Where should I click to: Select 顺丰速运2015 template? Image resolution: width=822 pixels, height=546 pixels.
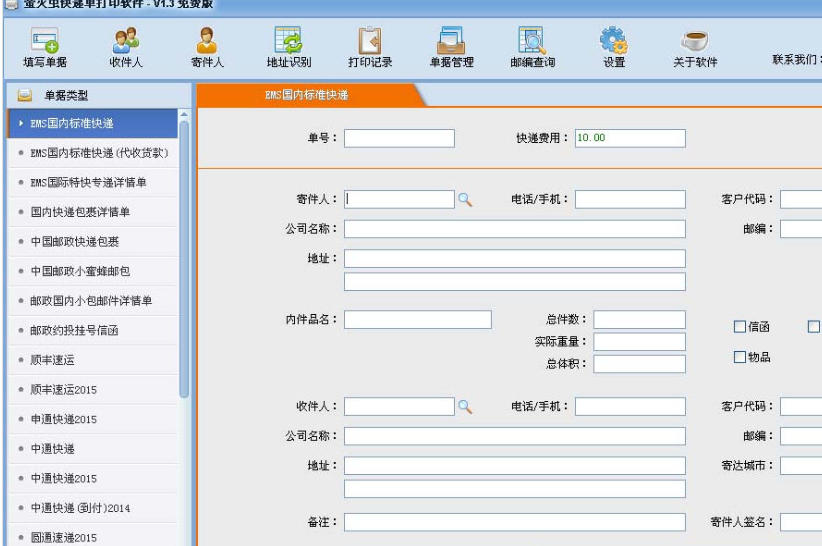click(93, 390)
